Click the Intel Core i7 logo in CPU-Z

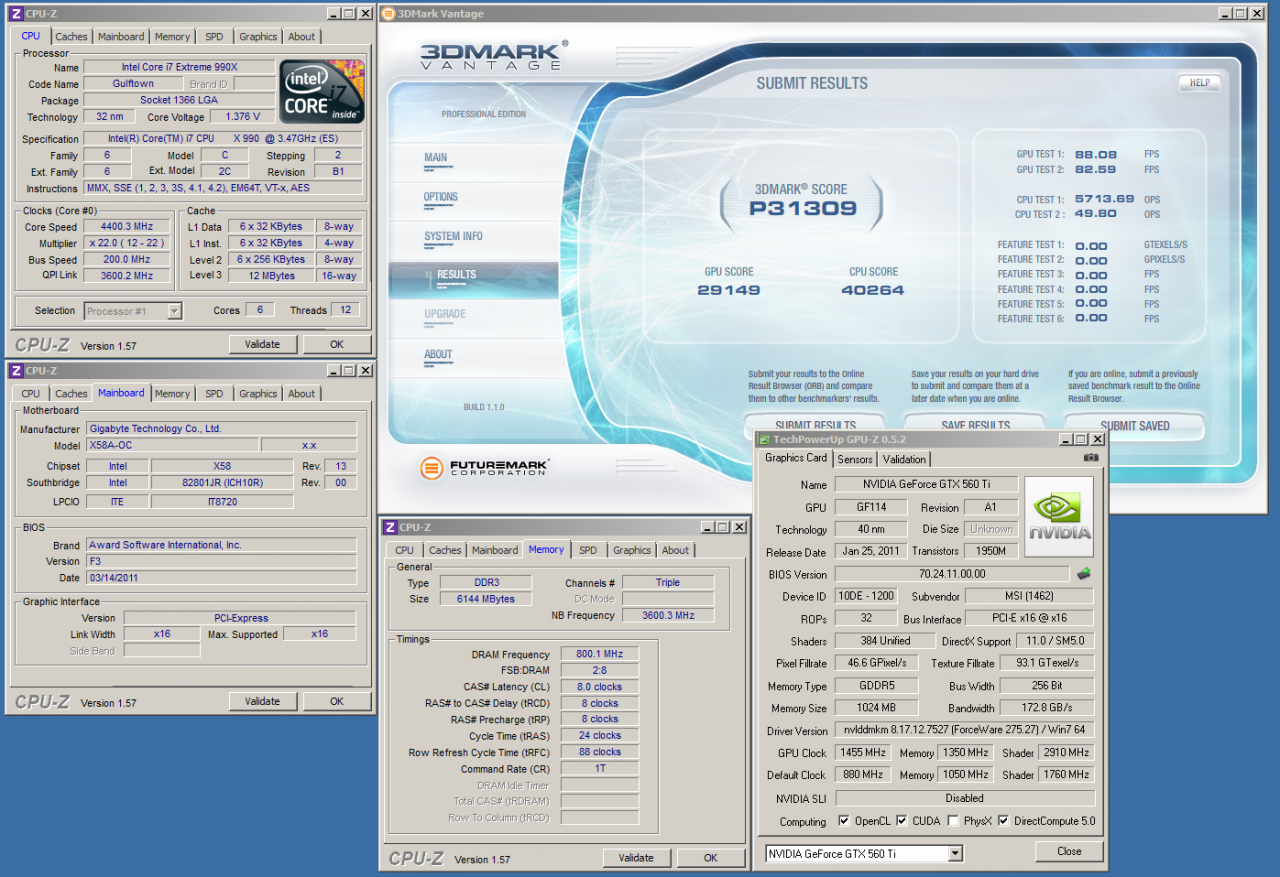coord(321,92)
